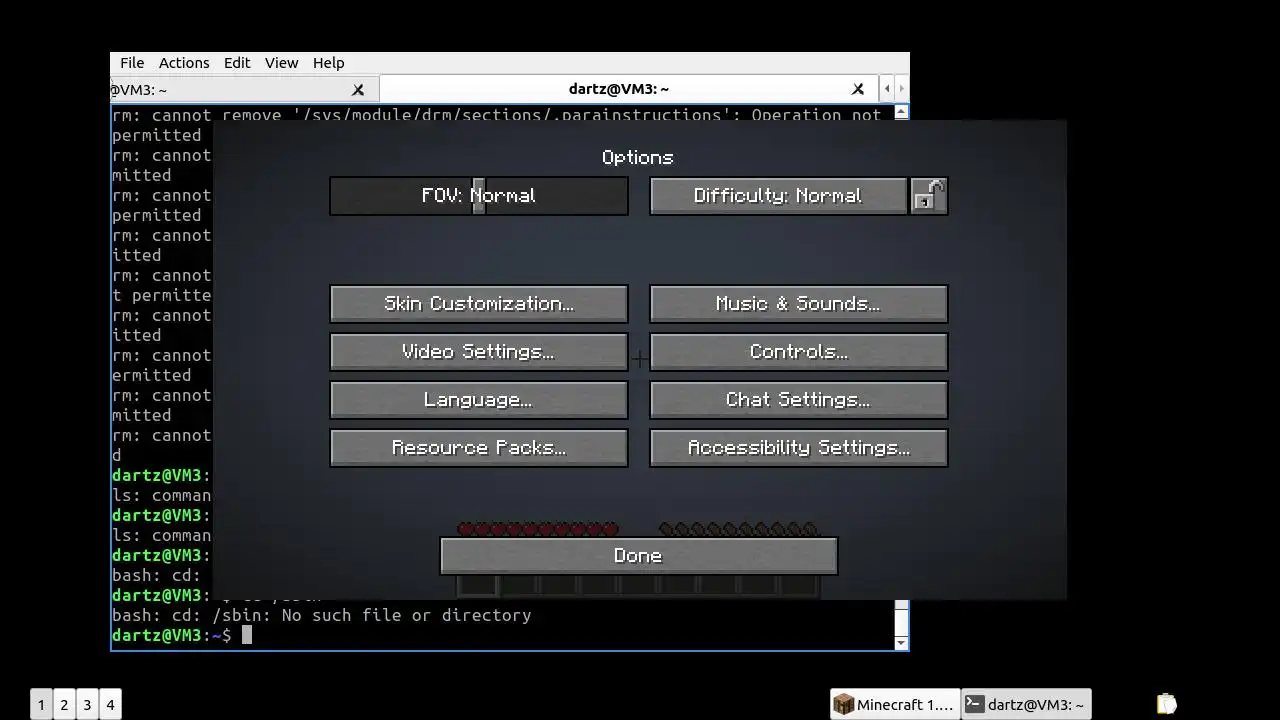Open Chat Settings
The image size is (1280, 720).
pos(798,400)
